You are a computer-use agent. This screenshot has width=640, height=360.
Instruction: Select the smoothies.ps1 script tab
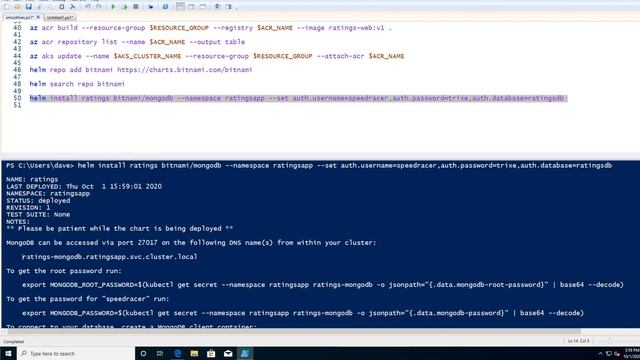19,18
